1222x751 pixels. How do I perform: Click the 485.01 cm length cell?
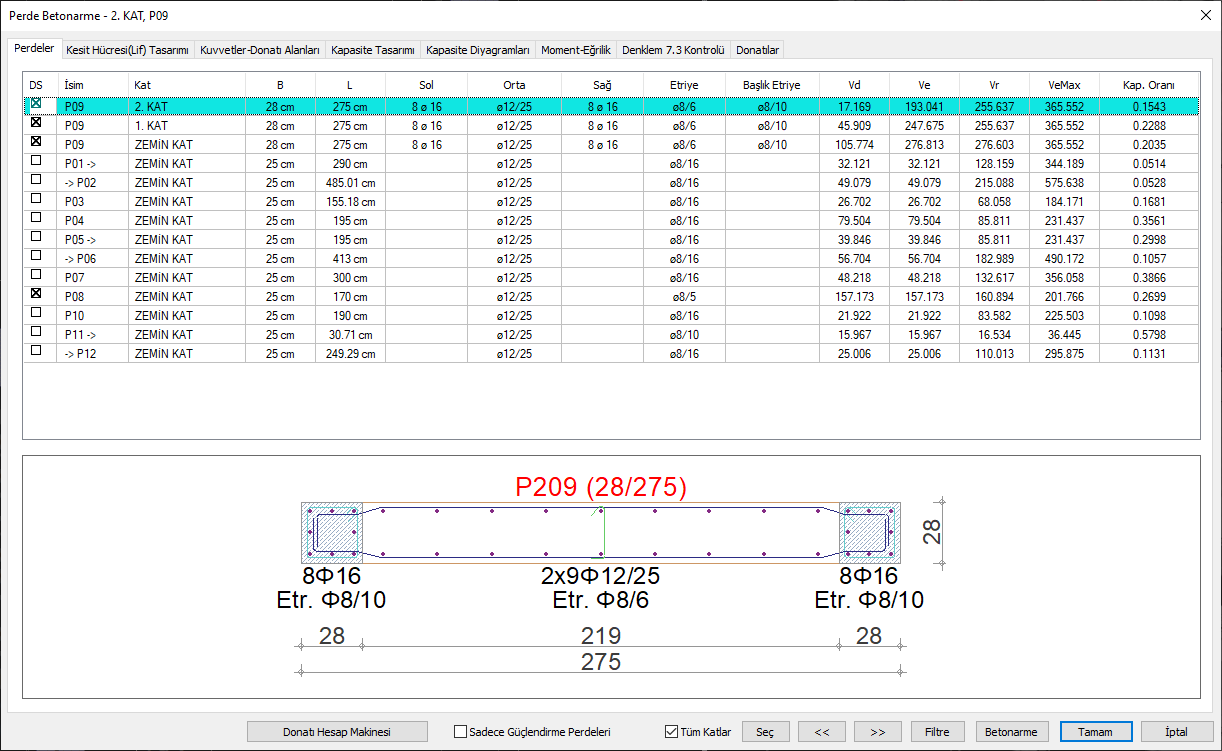tap(351, 183)
